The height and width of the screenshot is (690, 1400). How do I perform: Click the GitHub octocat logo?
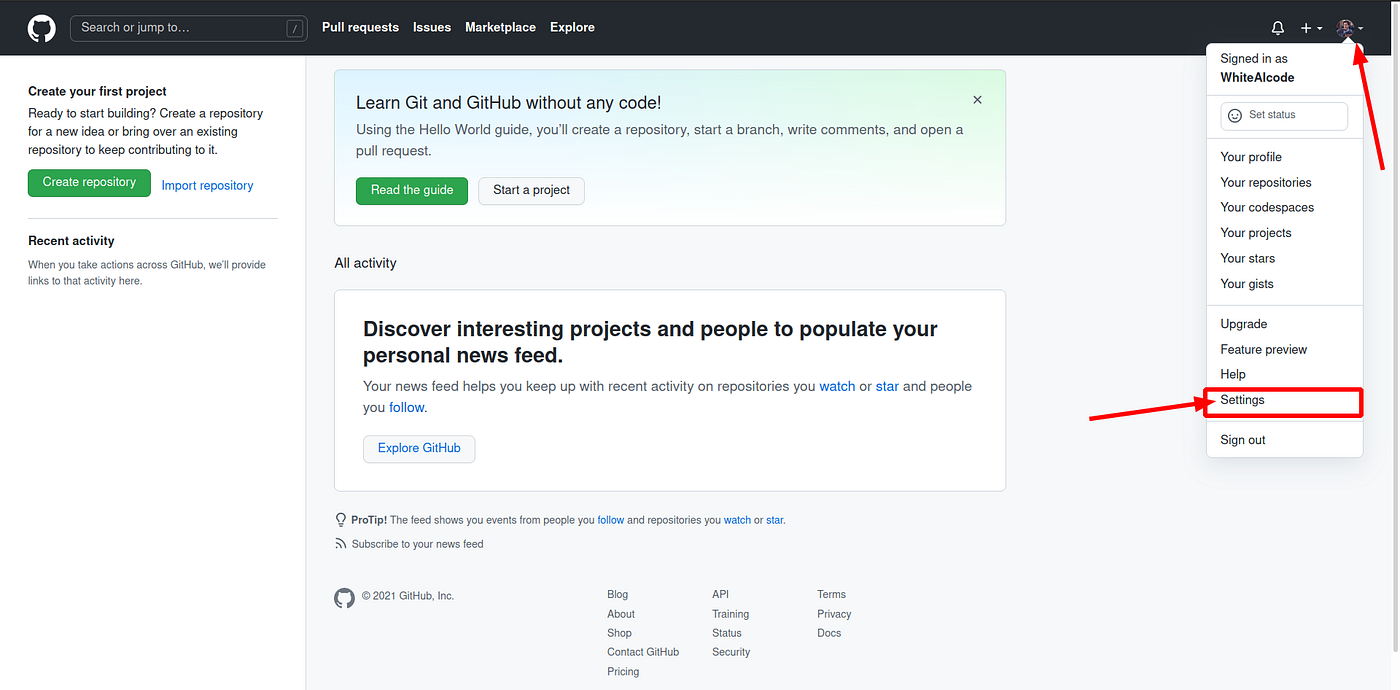point(40,27)
